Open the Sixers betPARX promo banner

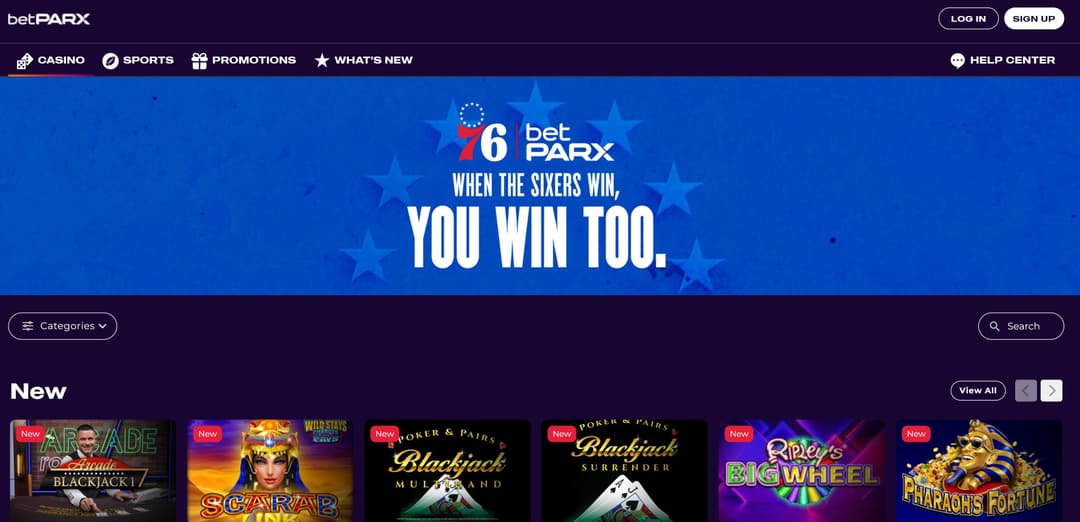[540, 186]
